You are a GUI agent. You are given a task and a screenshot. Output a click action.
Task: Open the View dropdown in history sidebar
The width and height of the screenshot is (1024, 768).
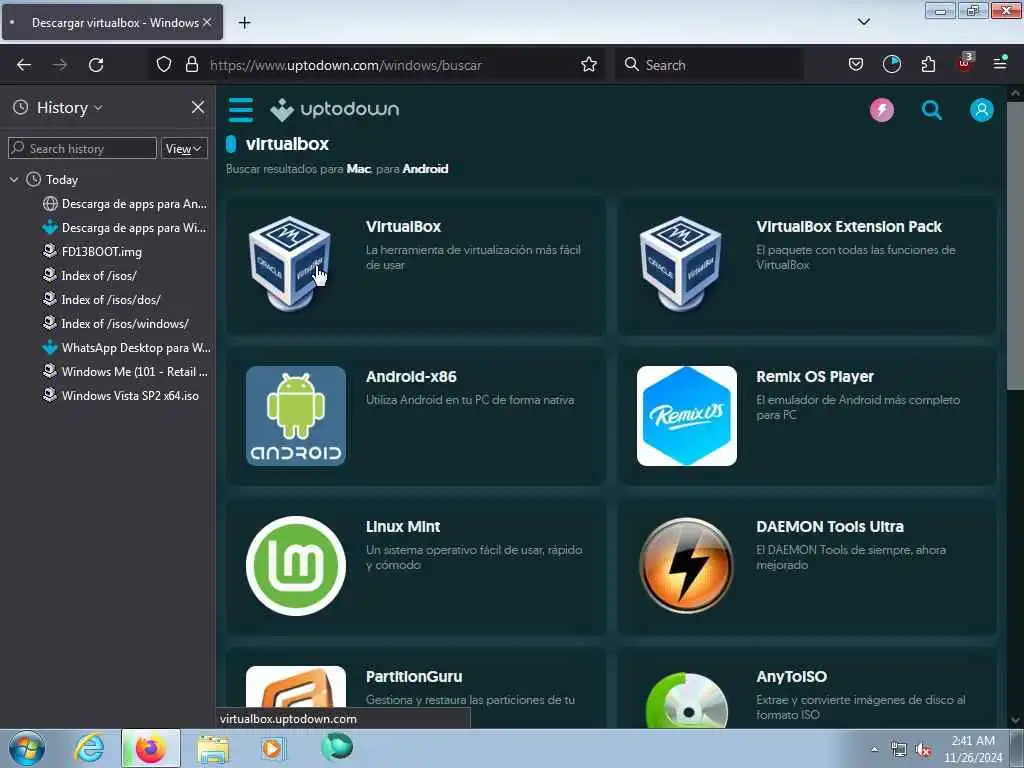tap(184, 148)
